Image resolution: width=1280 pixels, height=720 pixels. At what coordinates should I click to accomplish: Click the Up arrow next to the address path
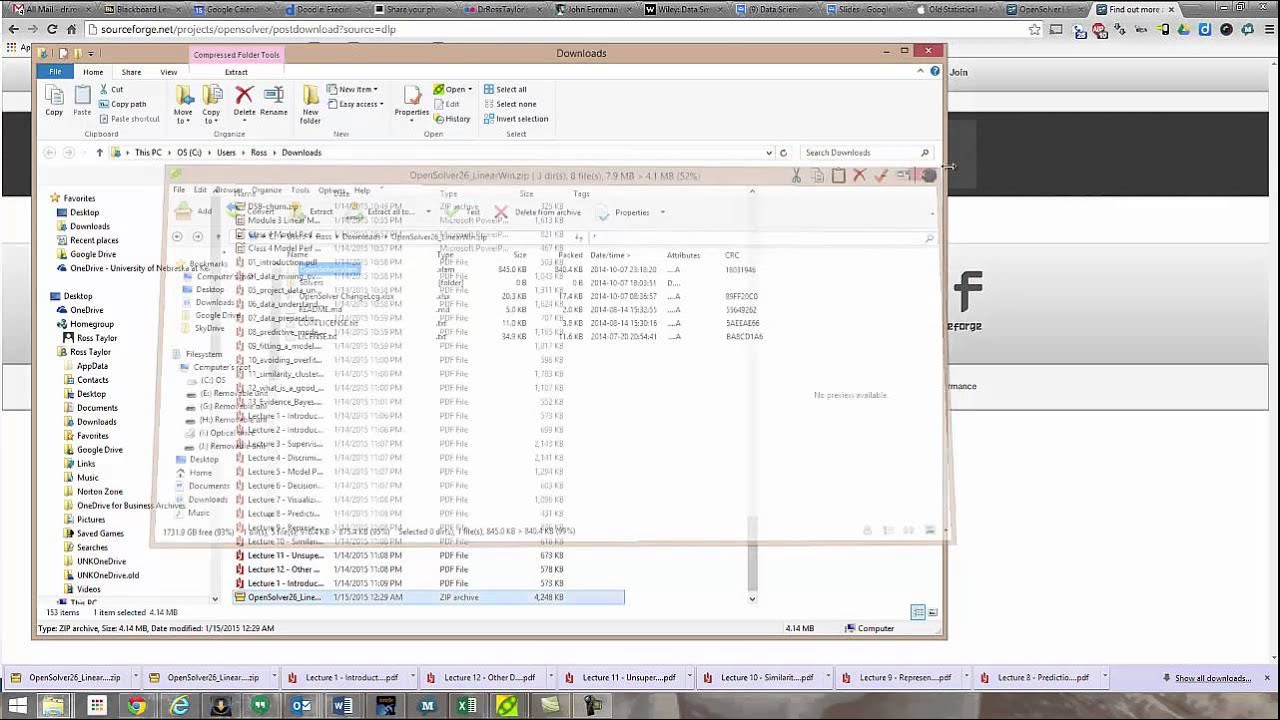pos(99,153)
